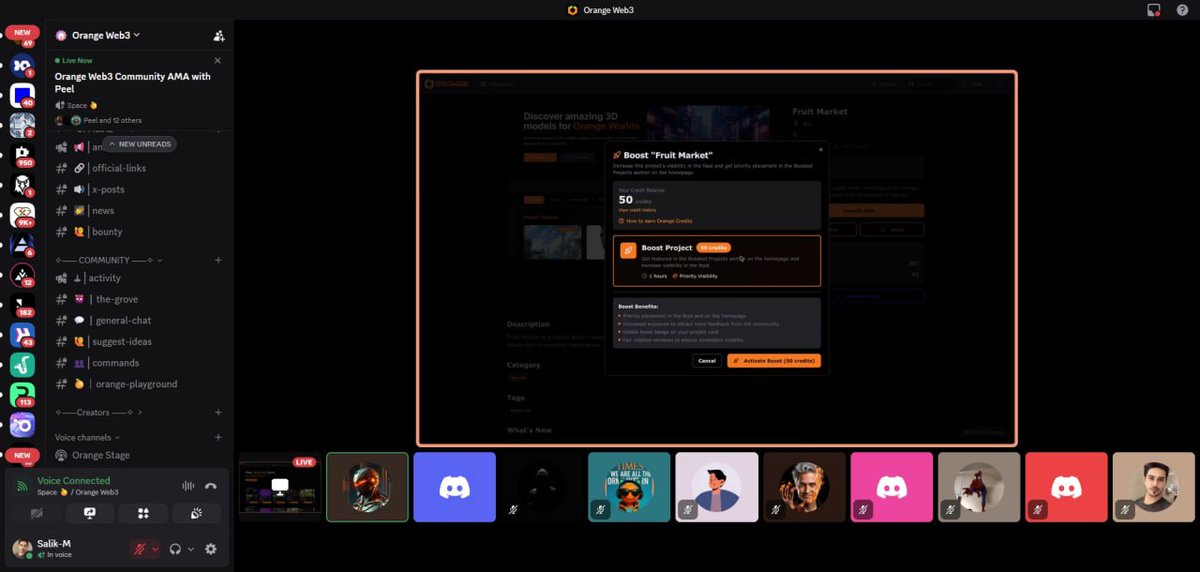Expand the Creators category

(x=98, y=412)
